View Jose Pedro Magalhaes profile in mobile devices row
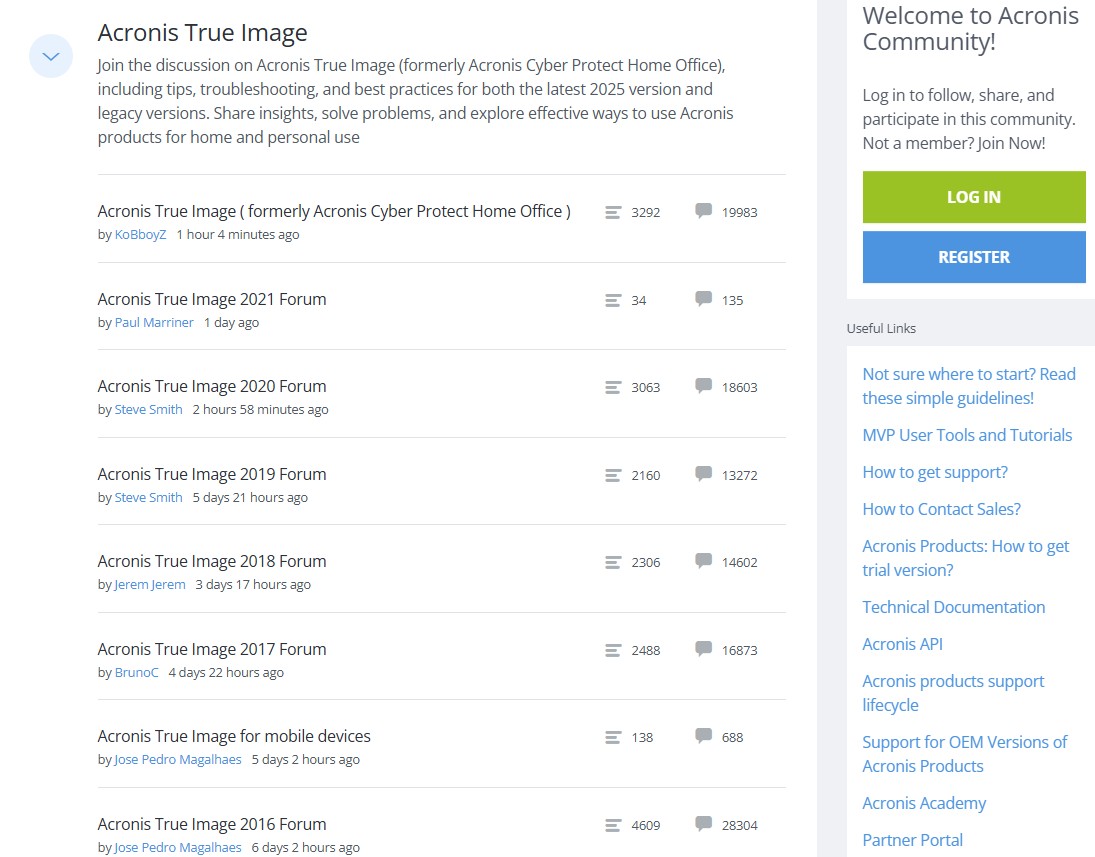The image size is (1095, 857). pos(177,760)
